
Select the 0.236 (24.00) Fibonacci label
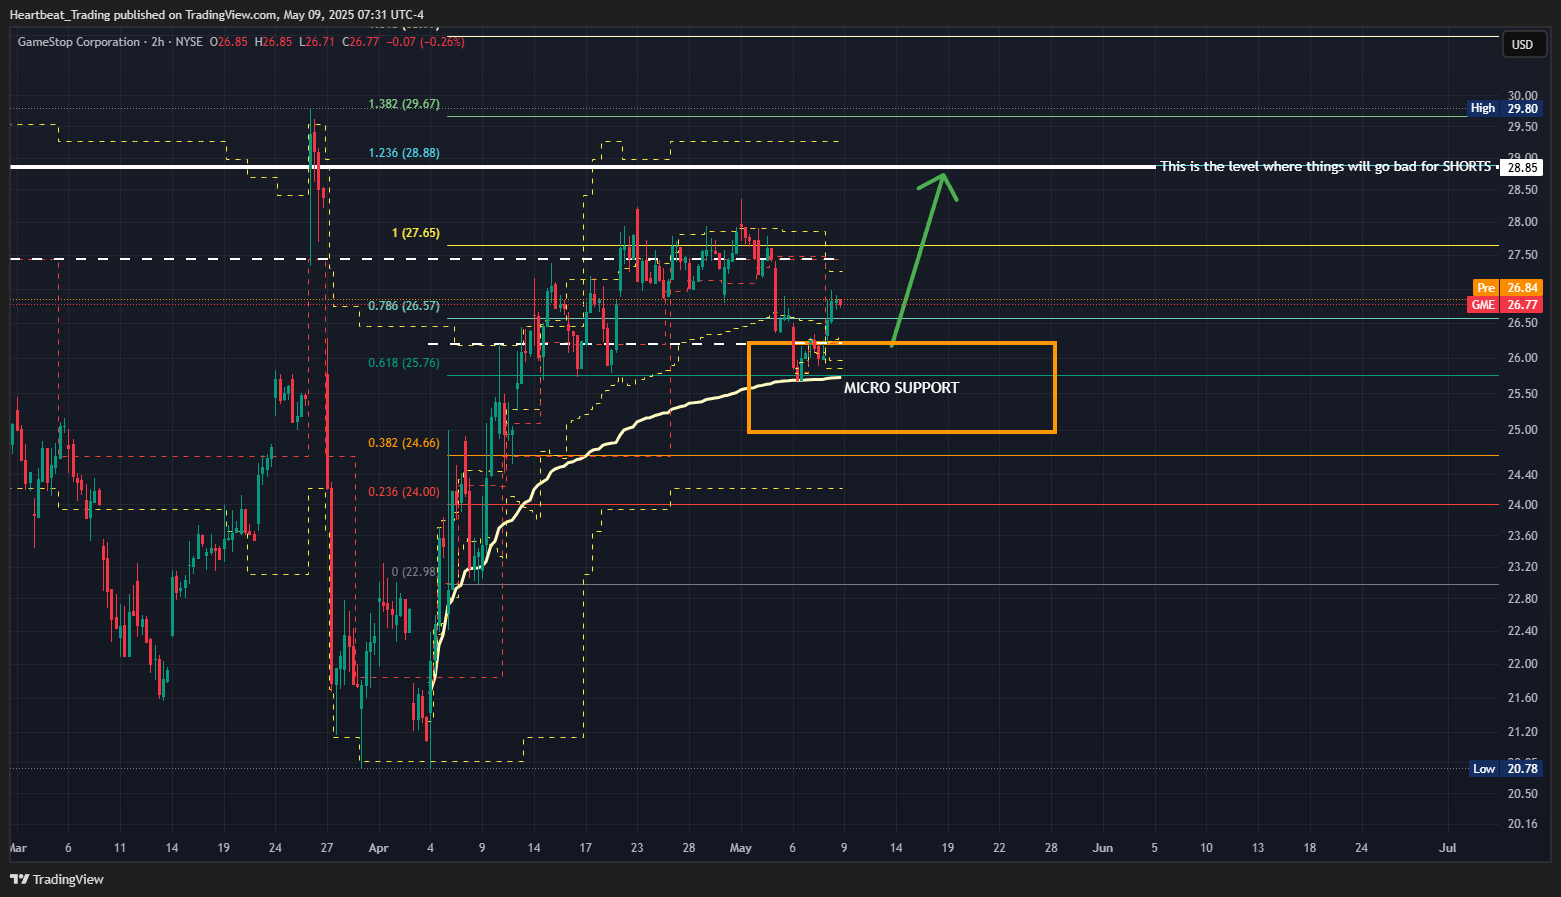[x=404, y=492]
